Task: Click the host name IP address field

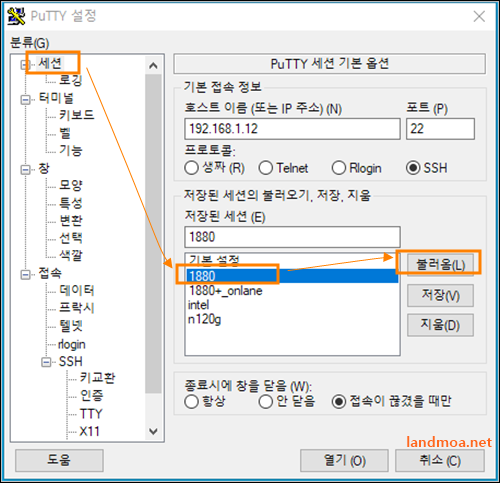Action: coord(292,129)
